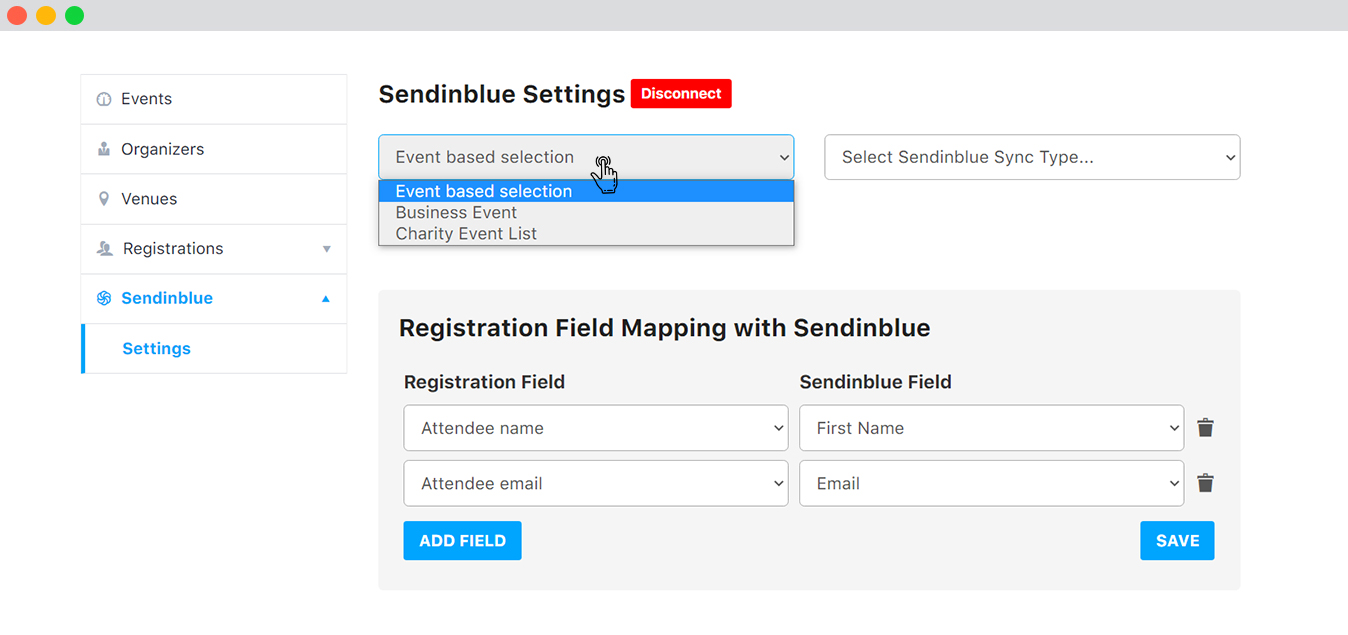The image size is (1348, 635).
Task: Open the Email Sendinblue field dropdown
Action: click(991, 483)
